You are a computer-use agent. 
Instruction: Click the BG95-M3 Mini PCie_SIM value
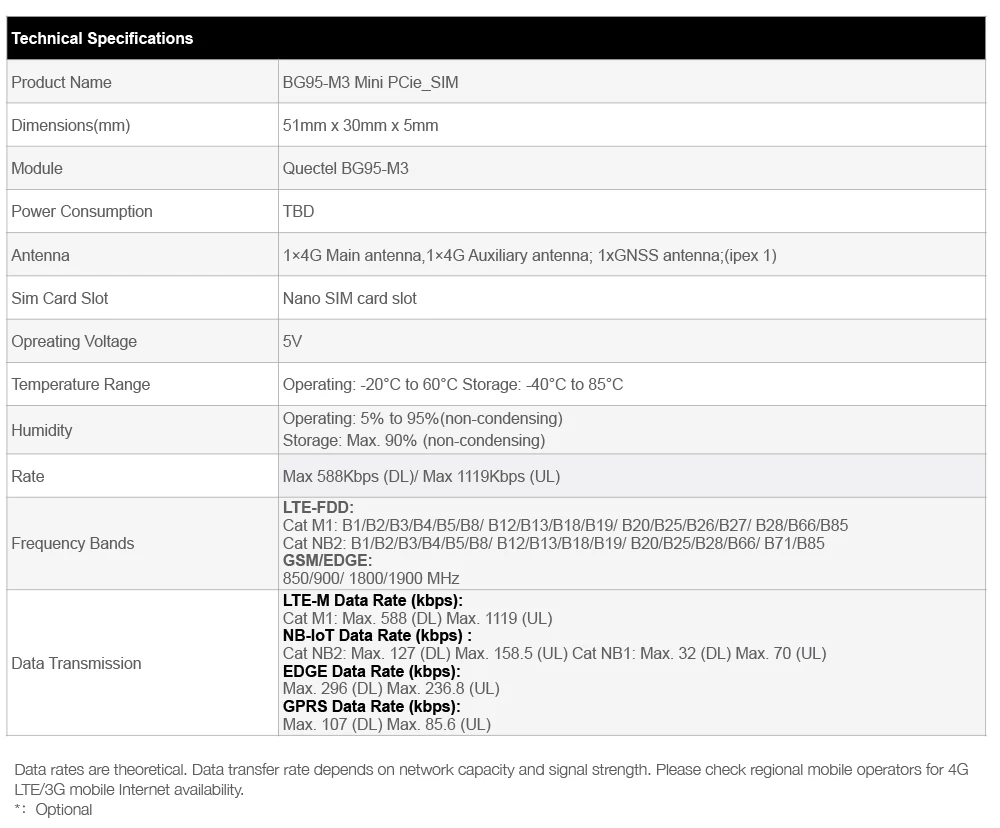coord(371,82)
